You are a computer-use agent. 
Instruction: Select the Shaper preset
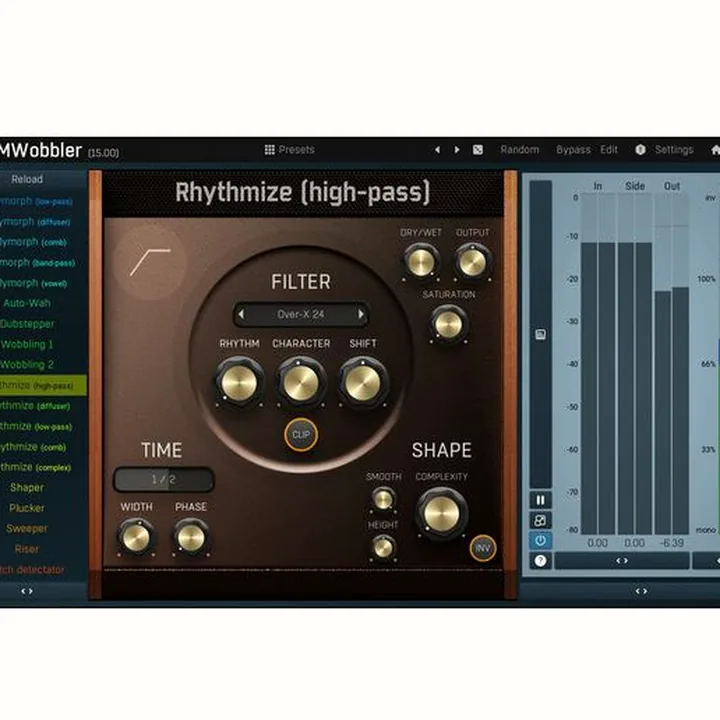pos(27,488)
